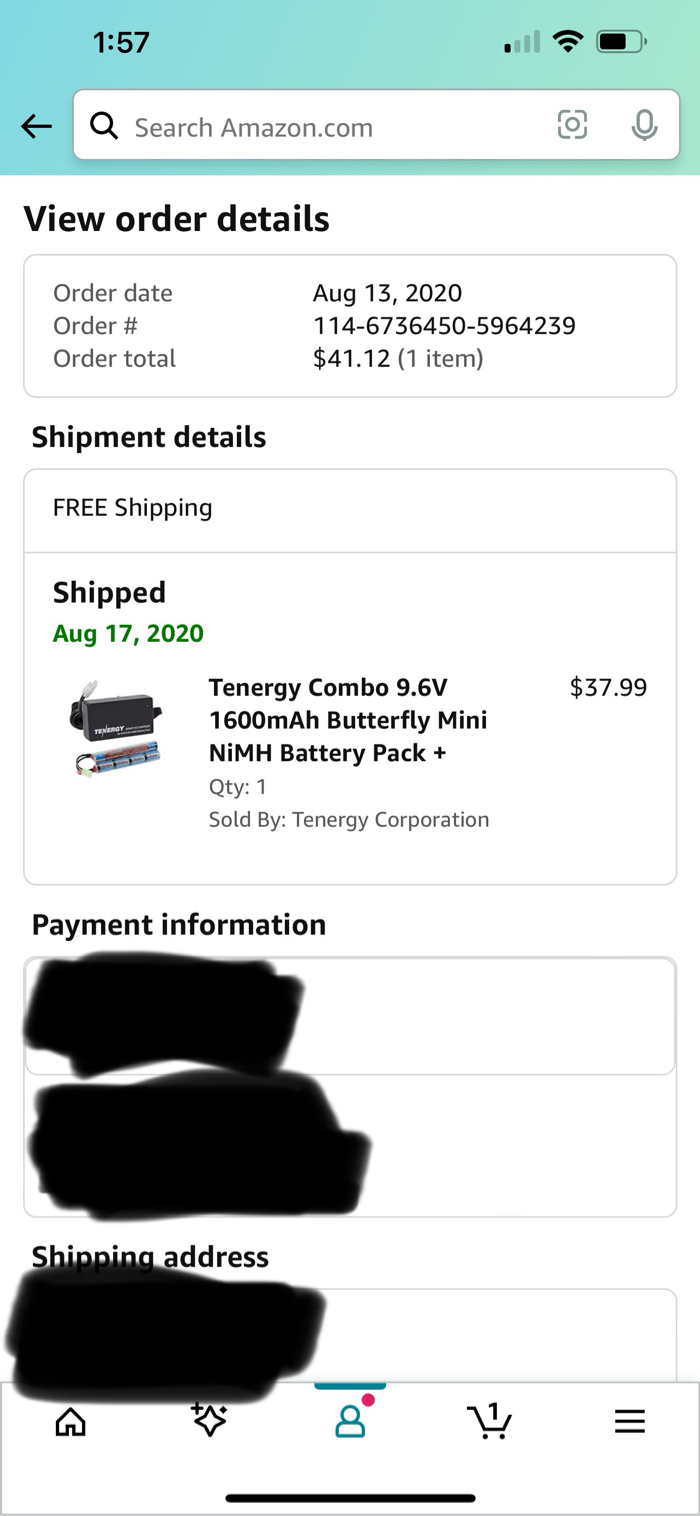Open the Tenergy battery product thumbnail

point(116,730)
